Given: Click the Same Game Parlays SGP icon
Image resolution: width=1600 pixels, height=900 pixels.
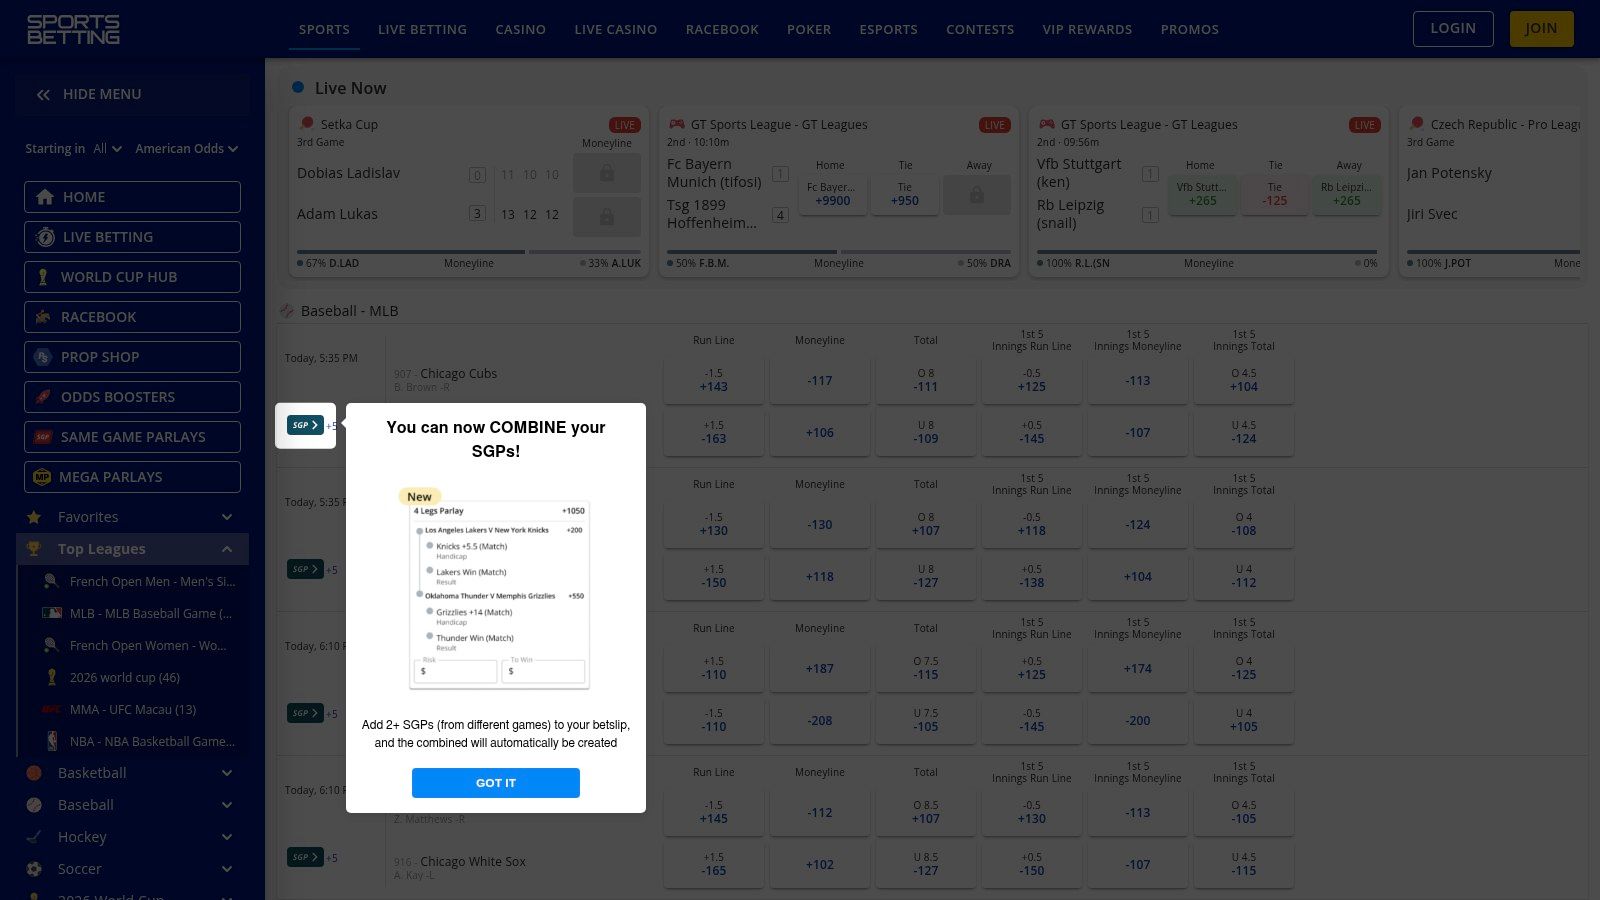Looking at the screenshot, I should coord(43,437).
